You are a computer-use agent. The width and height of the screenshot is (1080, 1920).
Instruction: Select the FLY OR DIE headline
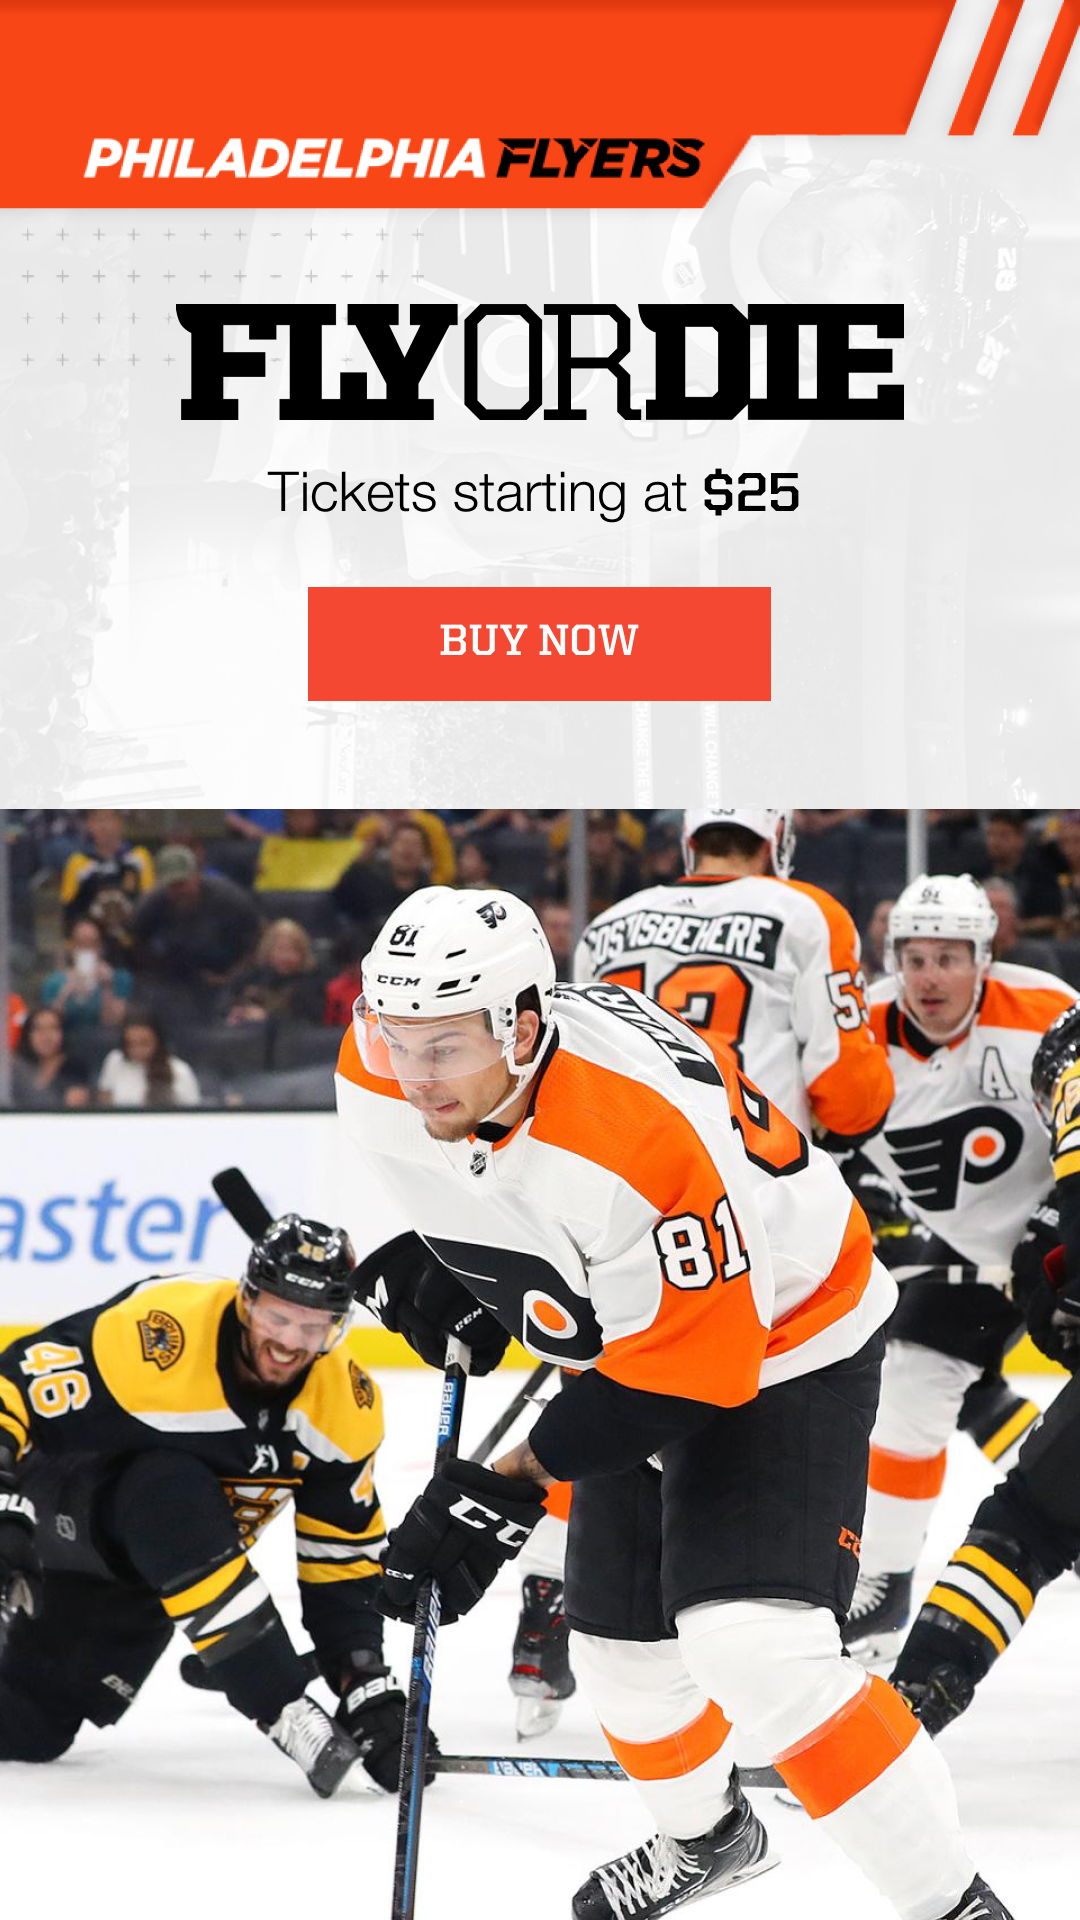(x=541, y=362)
